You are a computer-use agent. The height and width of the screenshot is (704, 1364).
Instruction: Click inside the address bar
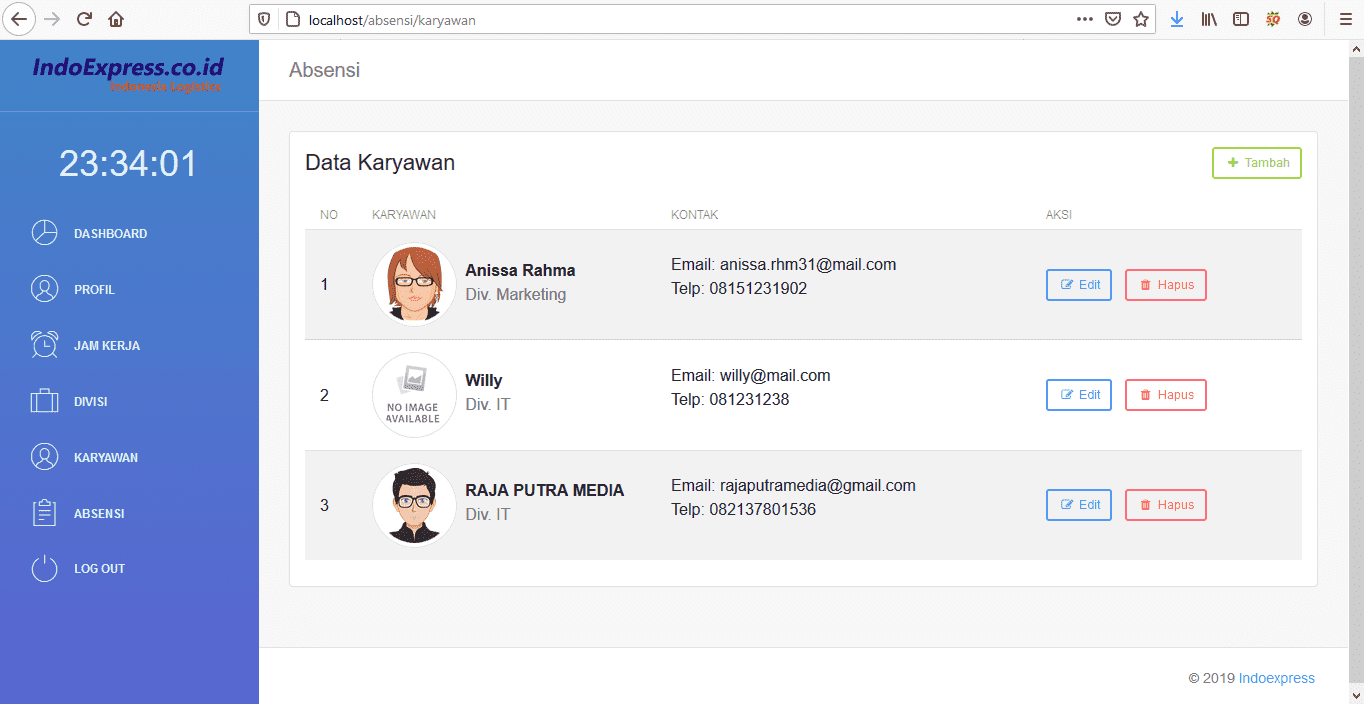pyautogui.click(x=500, y=19)
